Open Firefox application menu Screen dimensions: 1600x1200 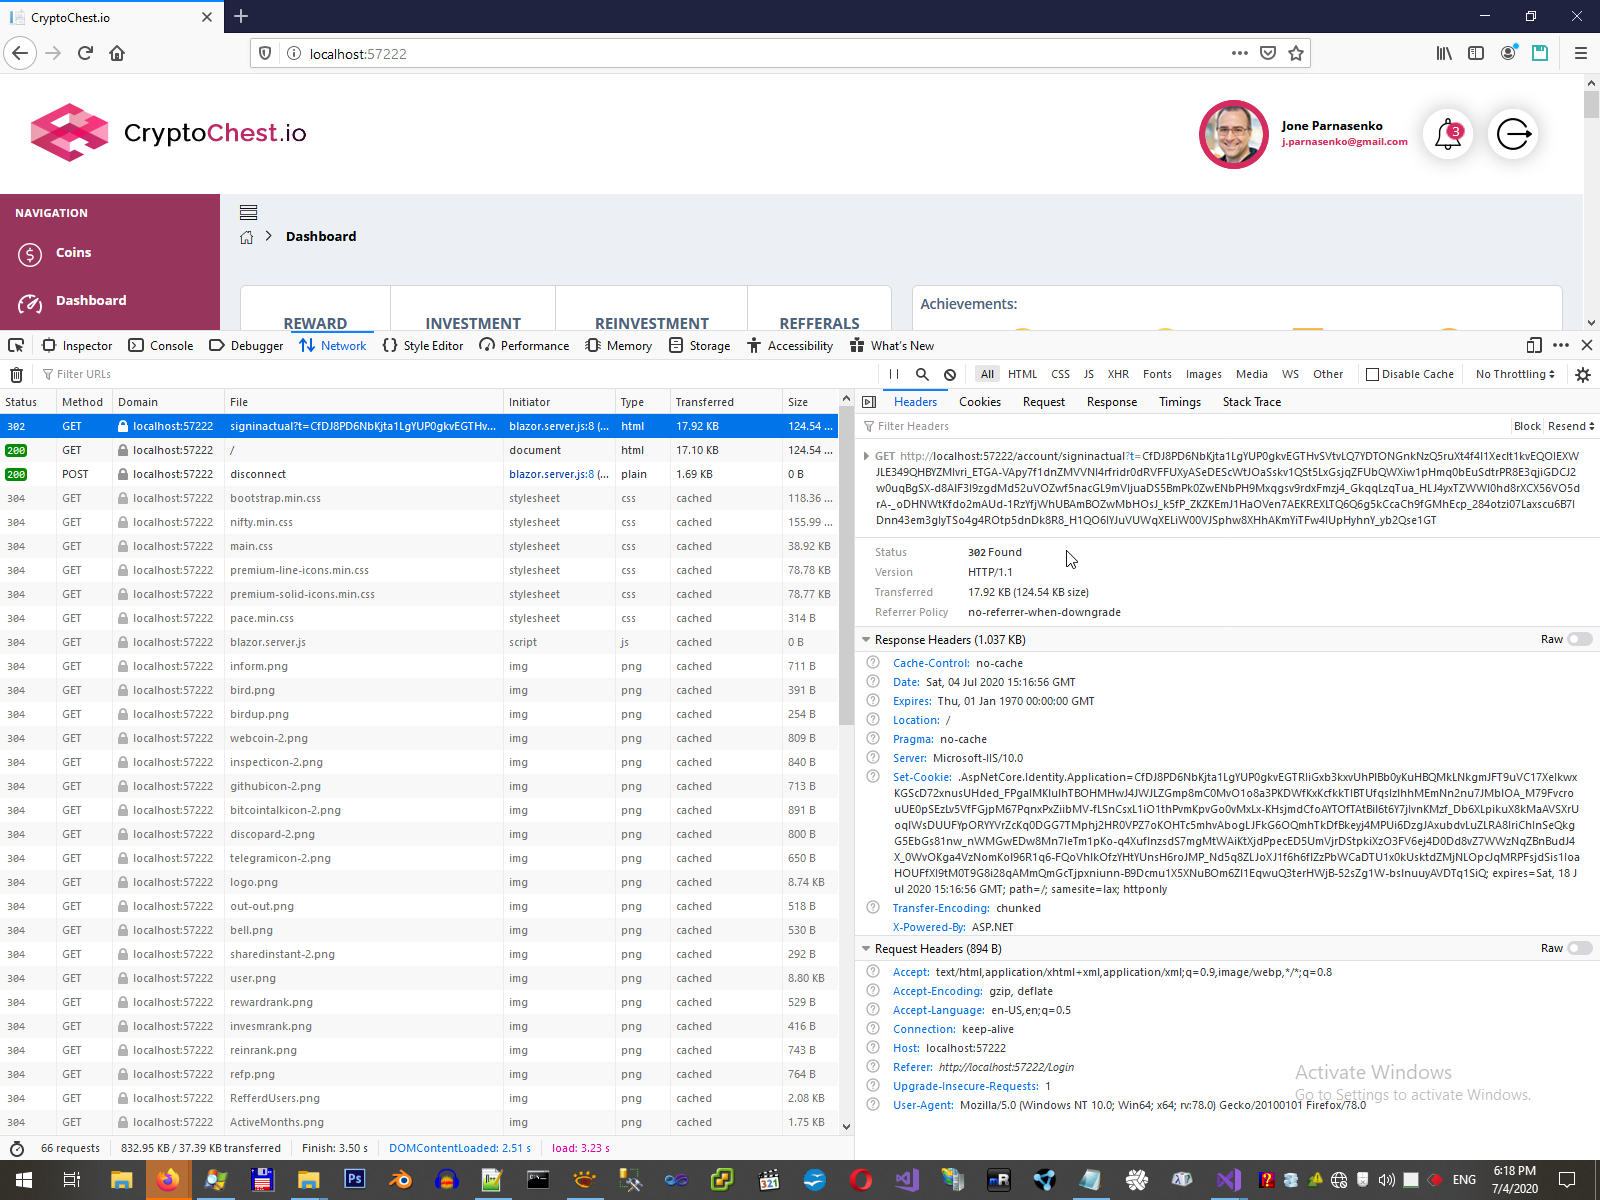[x=1581, y=53]
